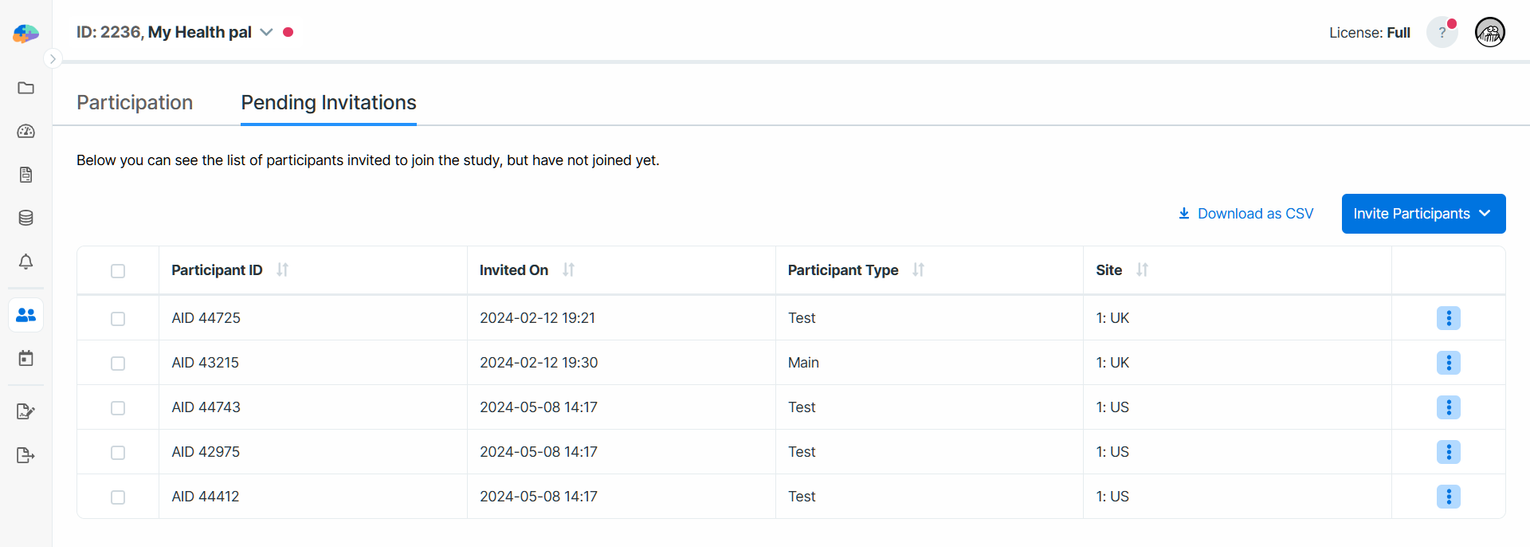The image size is (1530, 547).
Task: Sort by Participant ID arrows icon
Action: coord(282,270)
